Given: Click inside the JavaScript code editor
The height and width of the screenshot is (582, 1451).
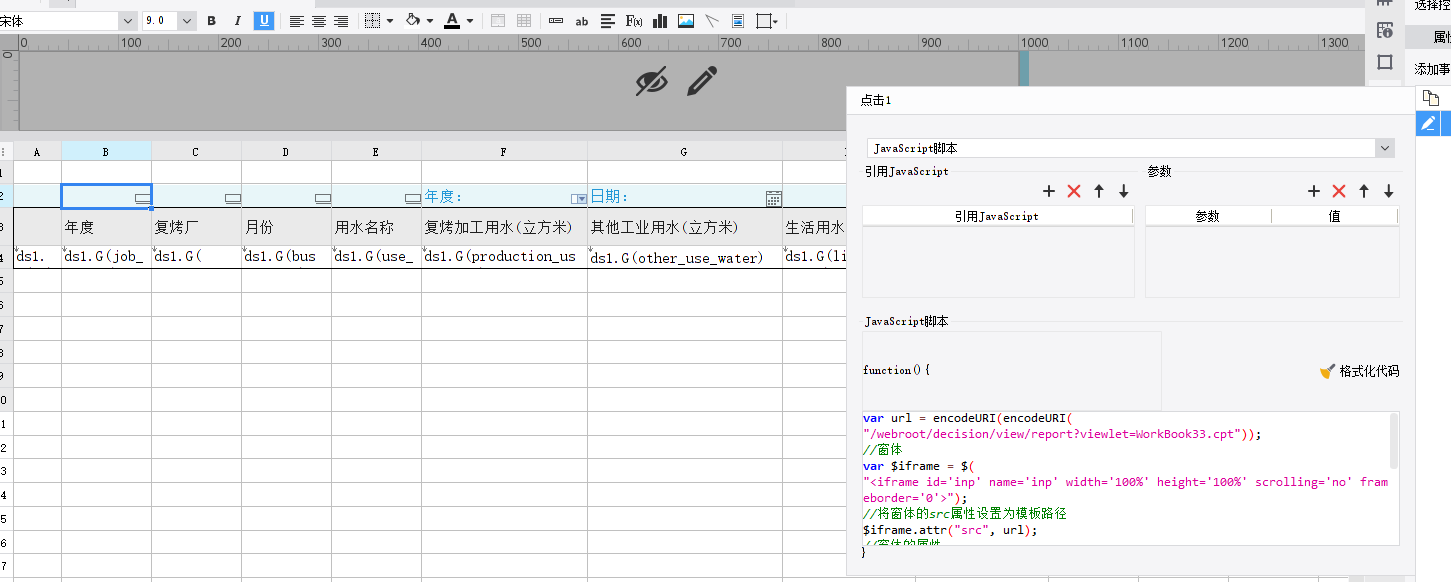Looking at the screenshot, I should (x=1124, y=478).
